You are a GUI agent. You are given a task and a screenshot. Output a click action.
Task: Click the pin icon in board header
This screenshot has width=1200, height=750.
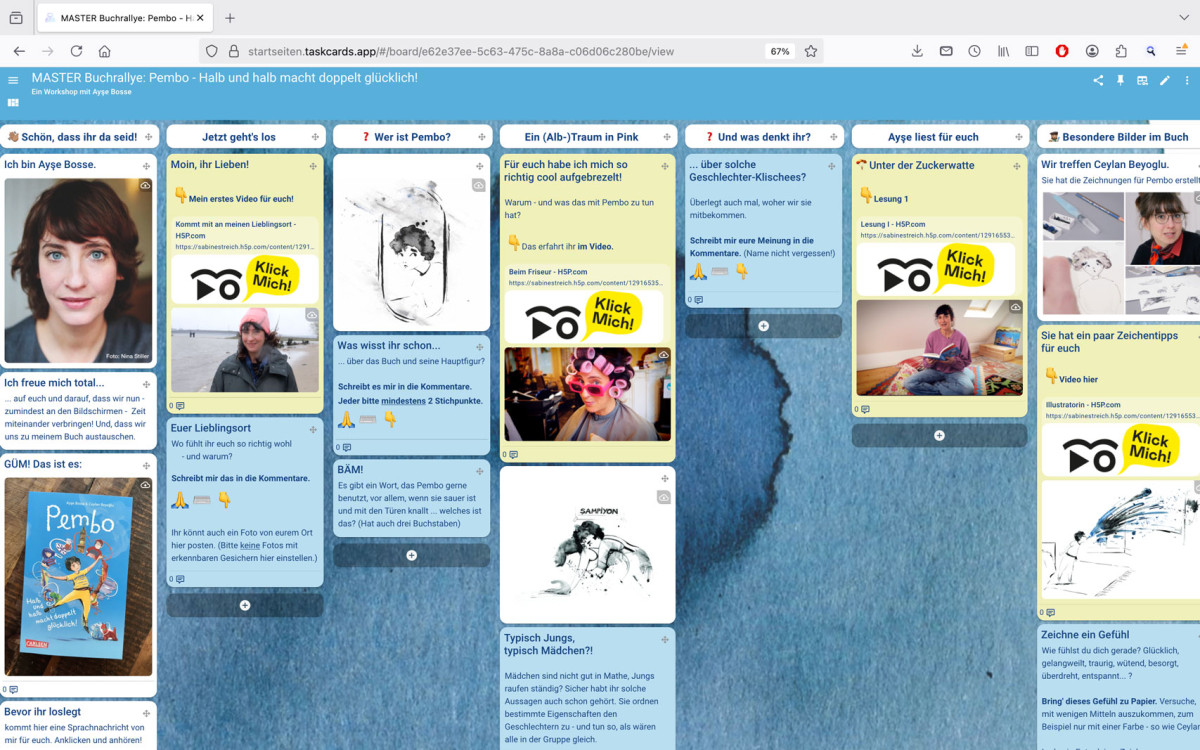pos(1120,81)
